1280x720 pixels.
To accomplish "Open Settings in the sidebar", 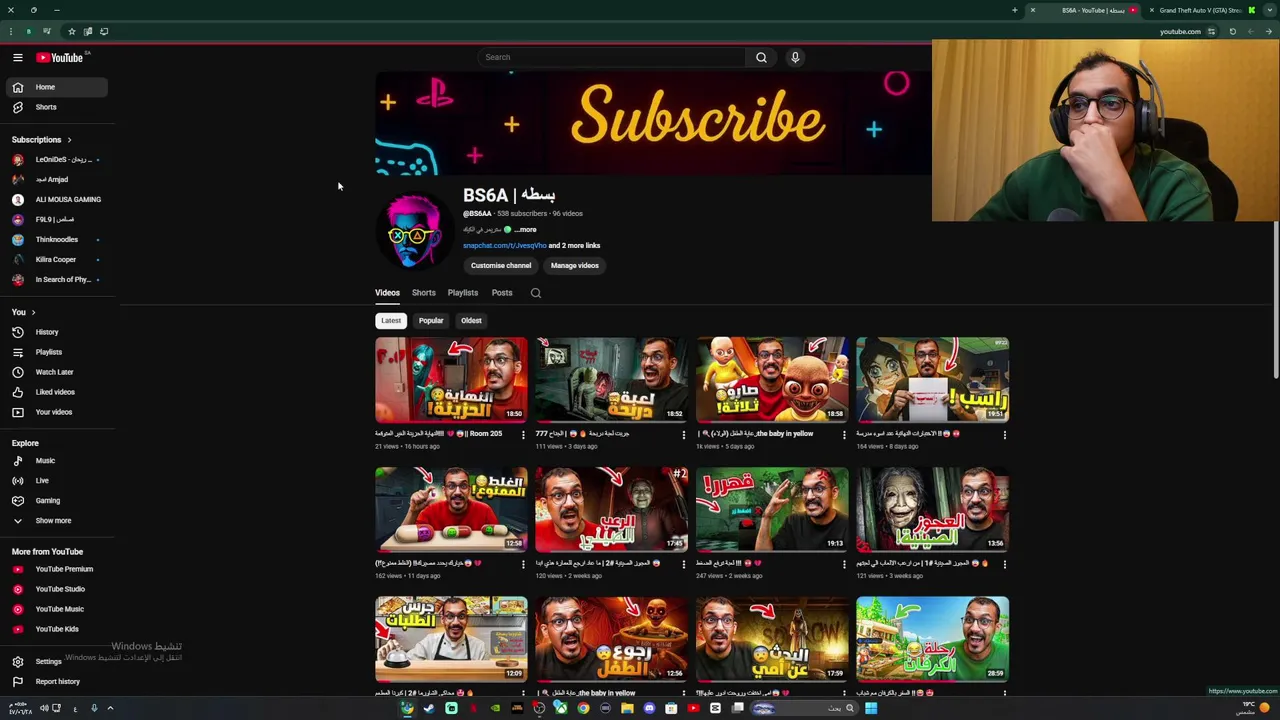I will point(55,662).
